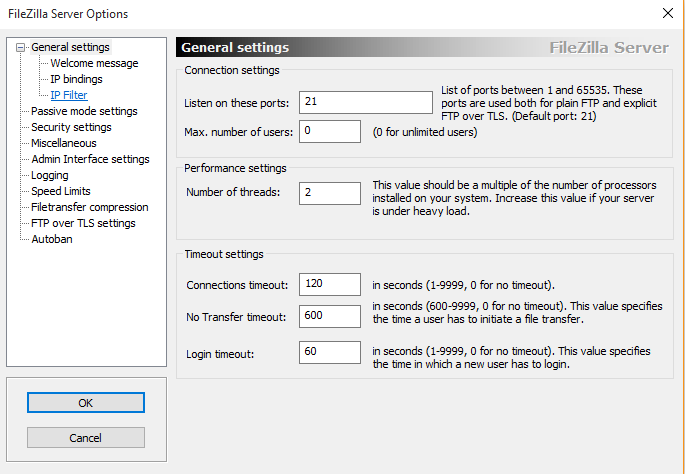685x474 pixels.
Task: Click the Number of threads input
Action: click(329, 193)
